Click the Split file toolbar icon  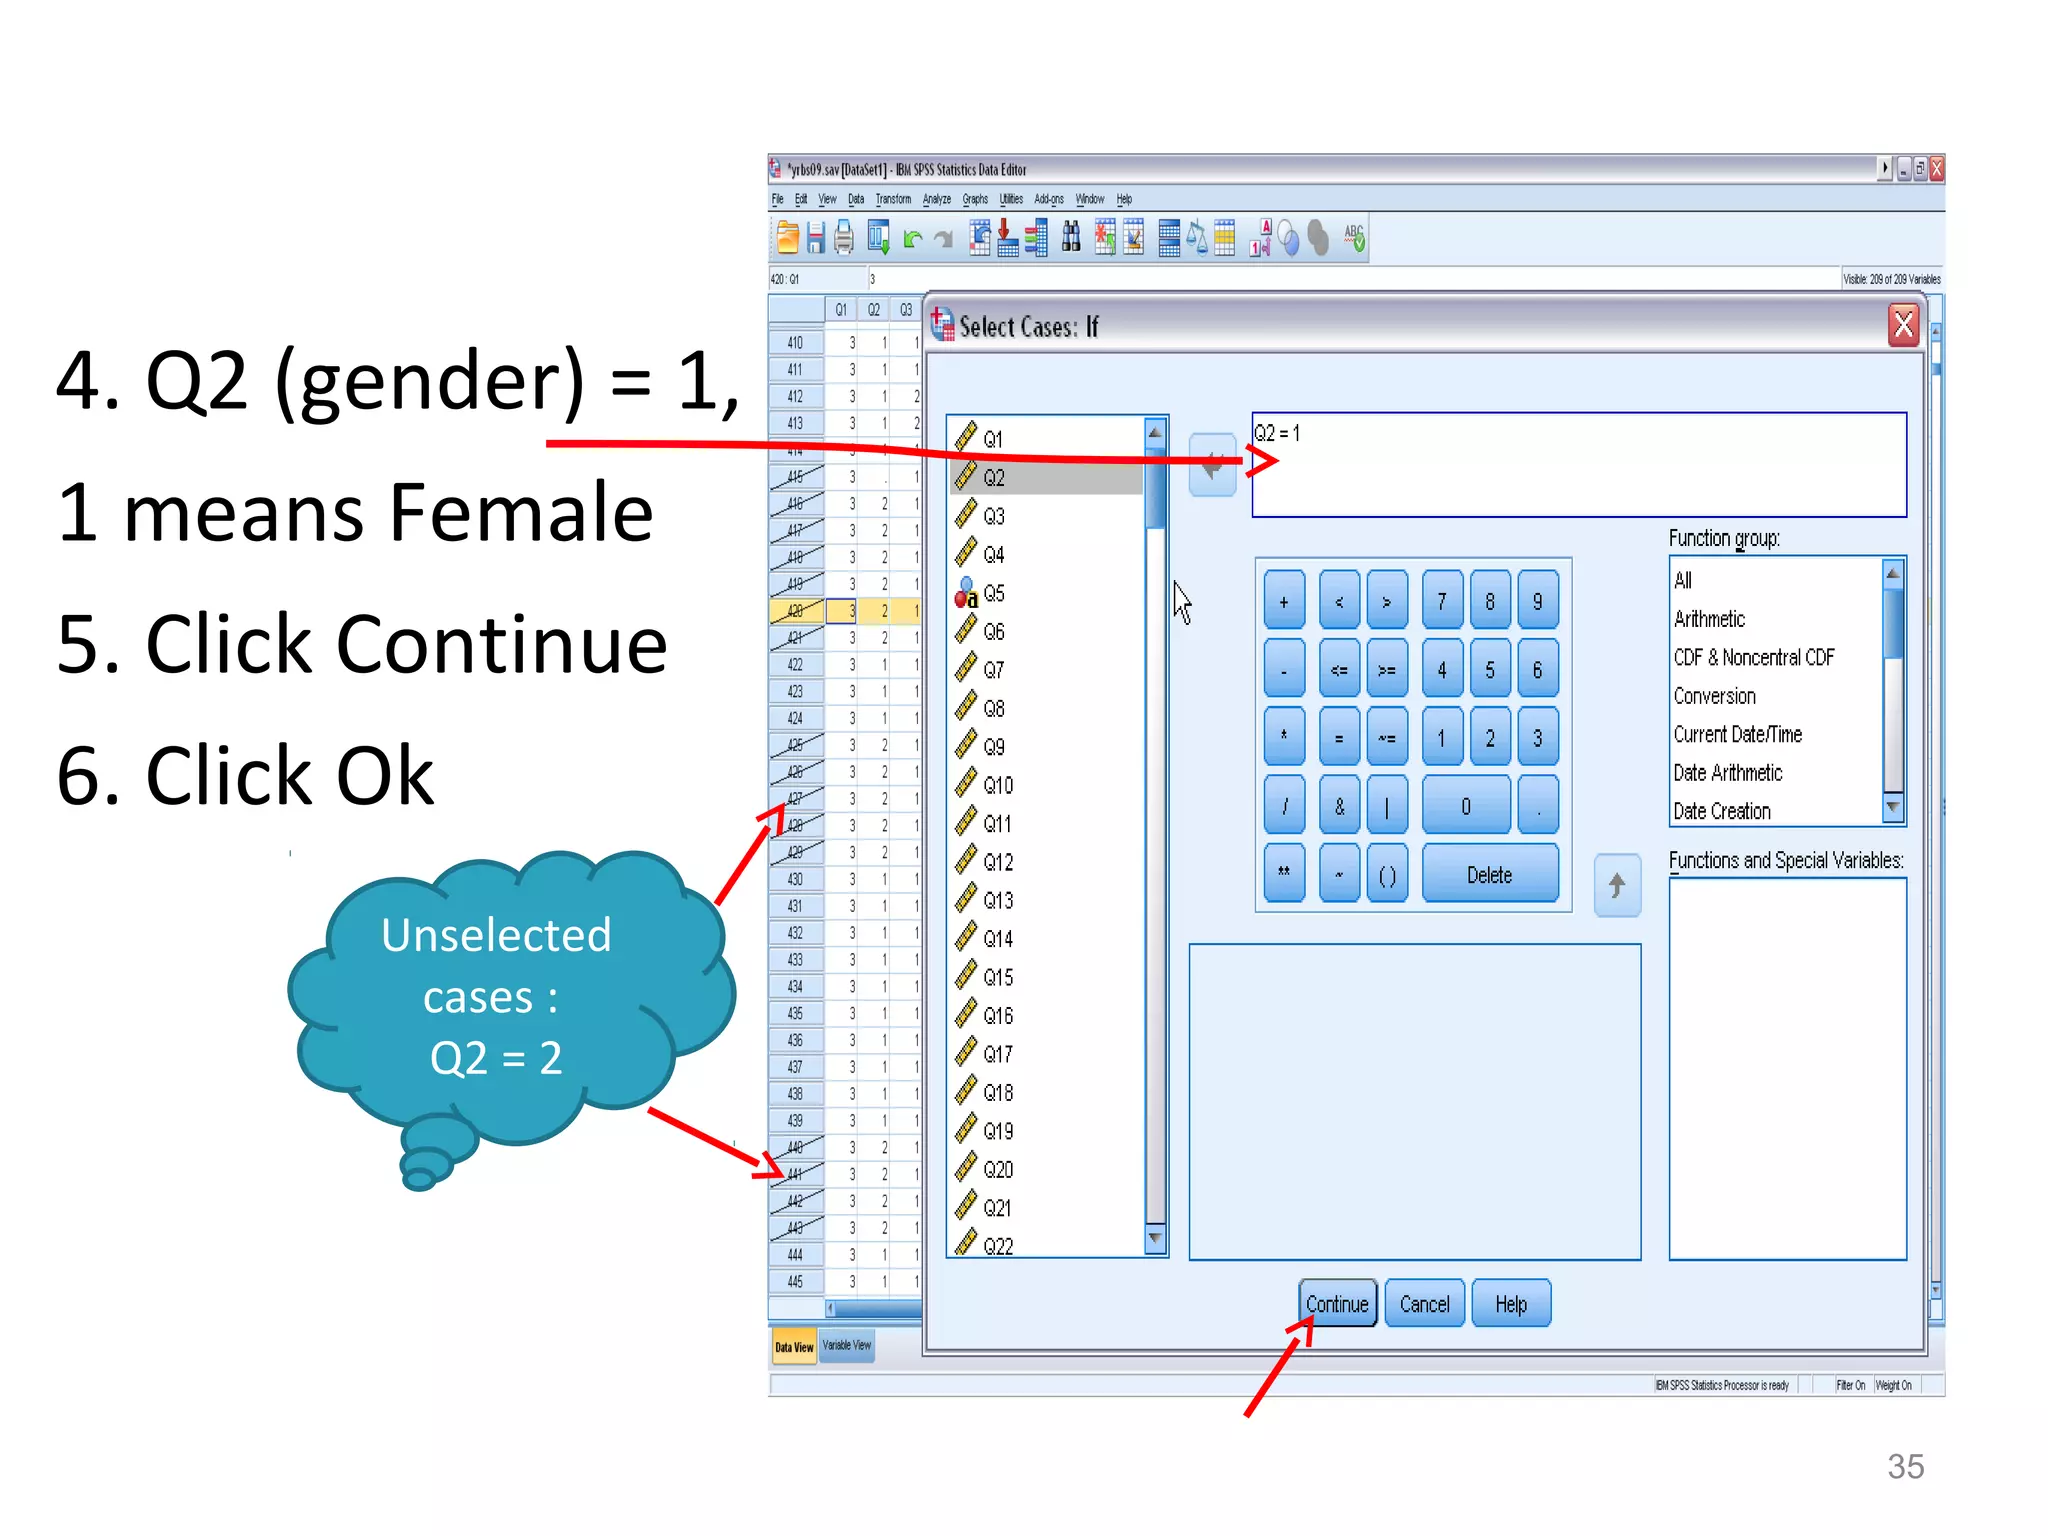1169,237
